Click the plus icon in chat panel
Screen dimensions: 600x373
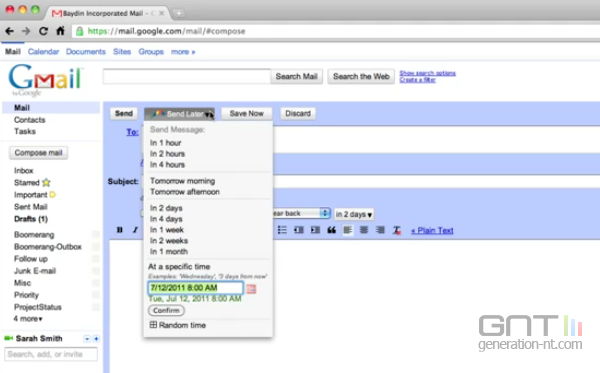pyautogui.click(x=96, y=339)
